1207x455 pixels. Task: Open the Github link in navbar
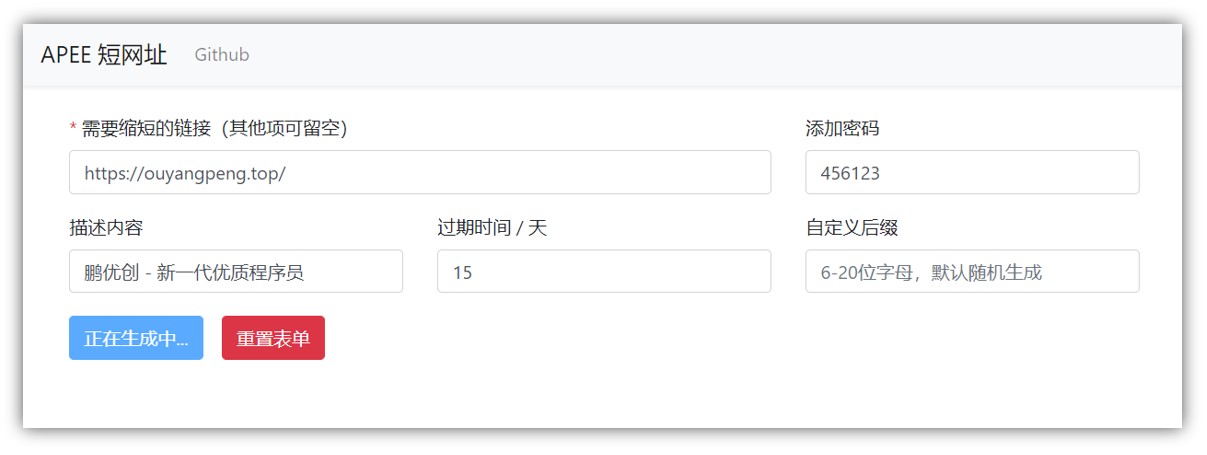tap(222, 55)
